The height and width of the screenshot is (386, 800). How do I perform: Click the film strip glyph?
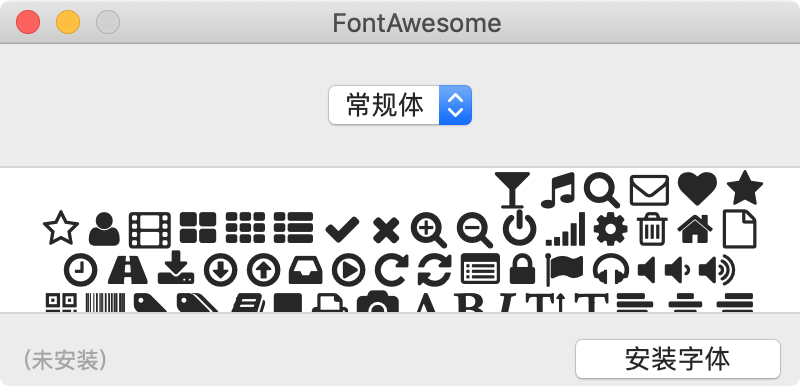pos(149,230)
